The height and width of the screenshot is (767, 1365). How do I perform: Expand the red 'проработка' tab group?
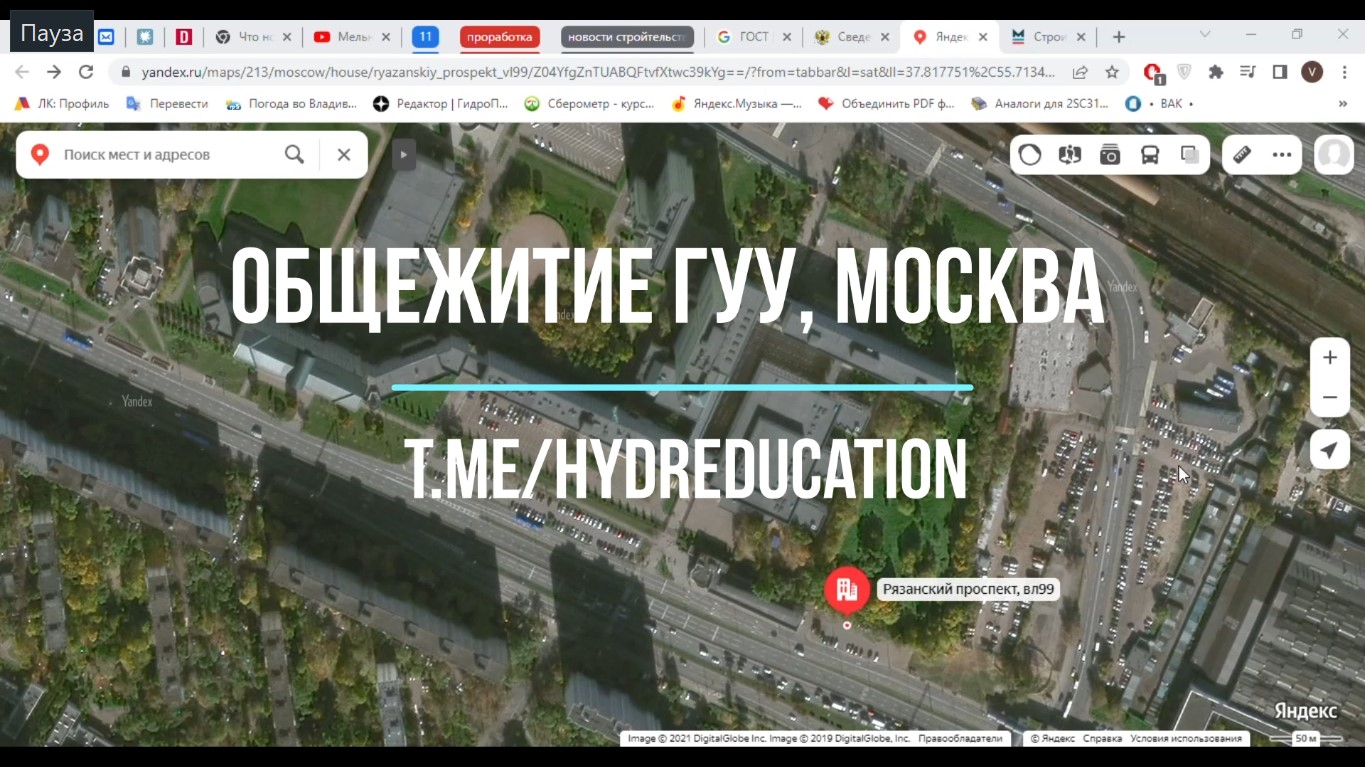500,37
